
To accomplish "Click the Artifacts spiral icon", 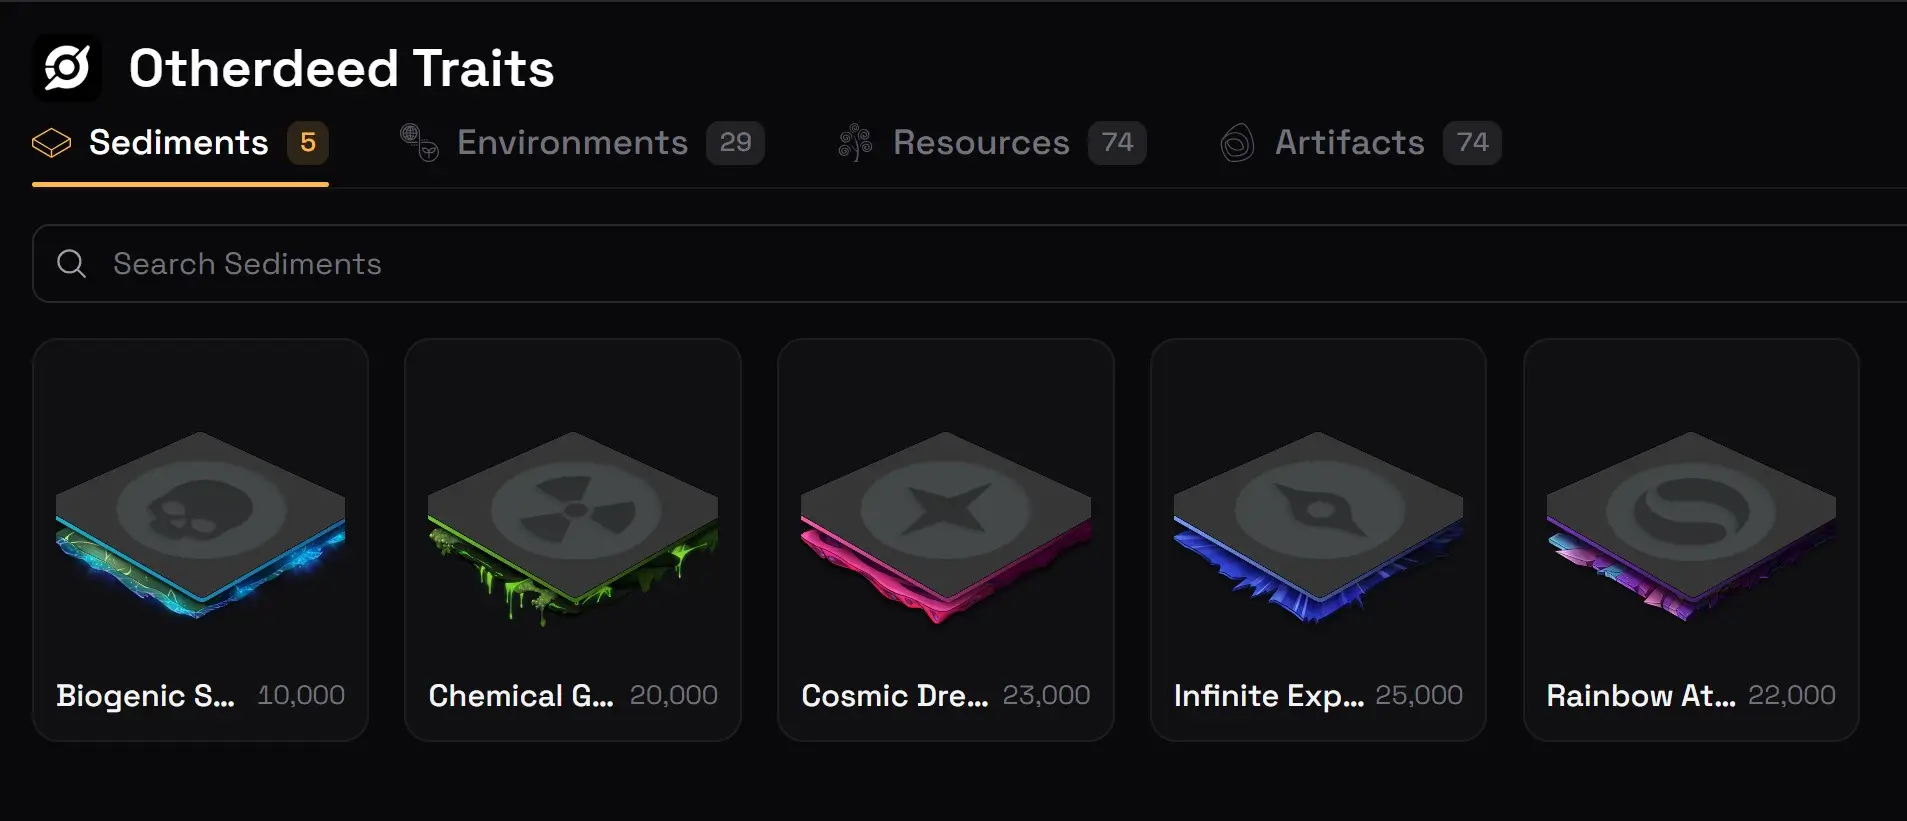I will pos(1237,143).
